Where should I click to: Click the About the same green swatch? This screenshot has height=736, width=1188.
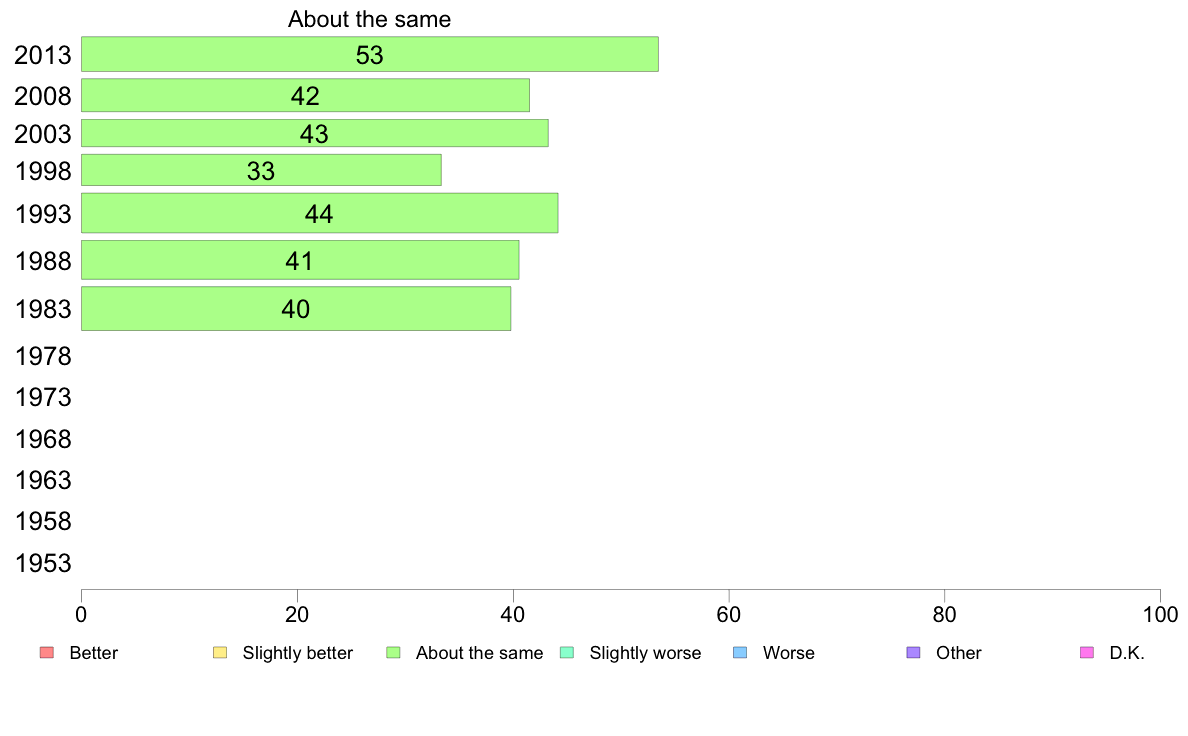pos(393,653)
